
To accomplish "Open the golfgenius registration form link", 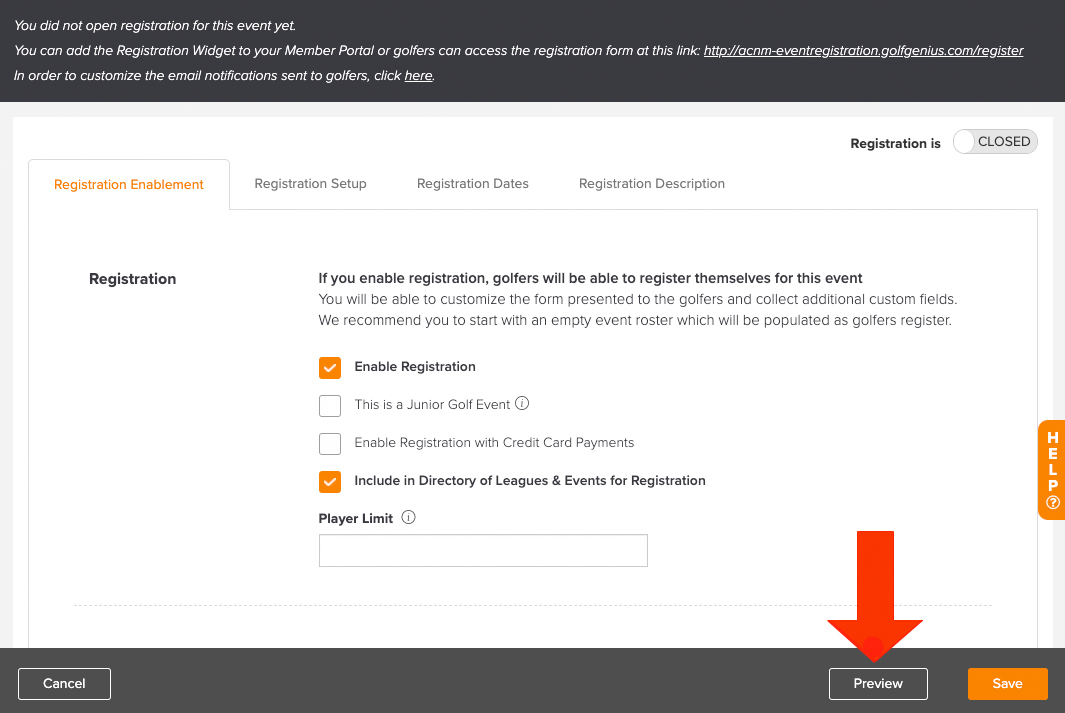I will pos(863,50).
